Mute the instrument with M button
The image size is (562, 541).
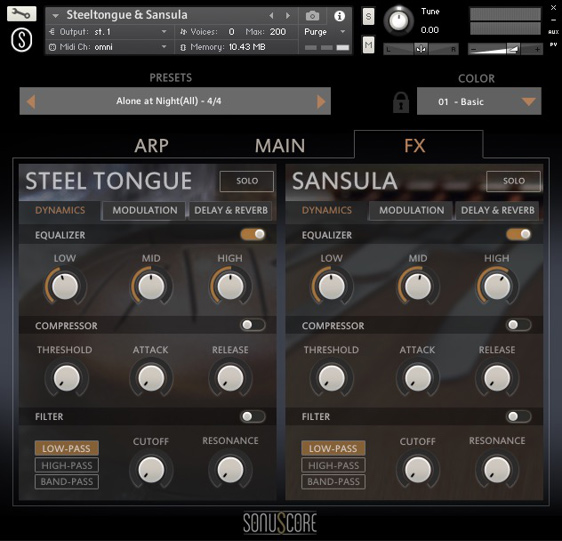tap(368, 45)
